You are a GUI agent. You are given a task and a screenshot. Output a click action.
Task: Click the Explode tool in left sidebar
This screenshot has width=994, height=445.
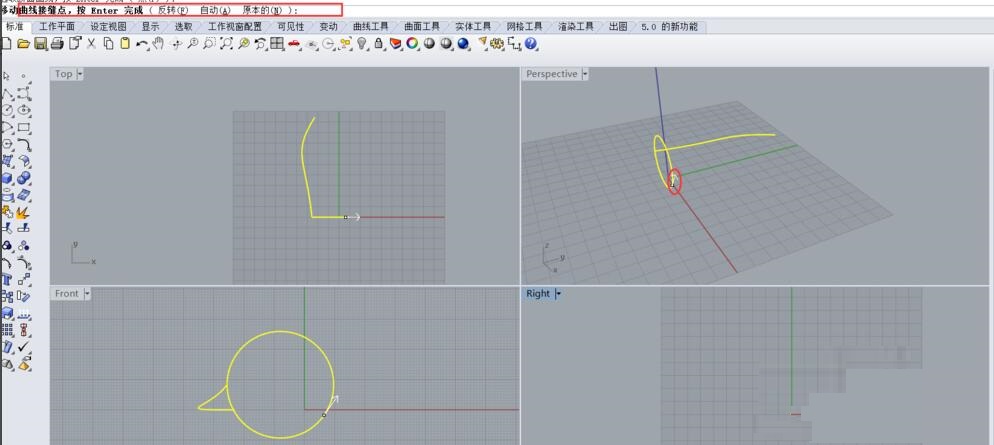23,212
